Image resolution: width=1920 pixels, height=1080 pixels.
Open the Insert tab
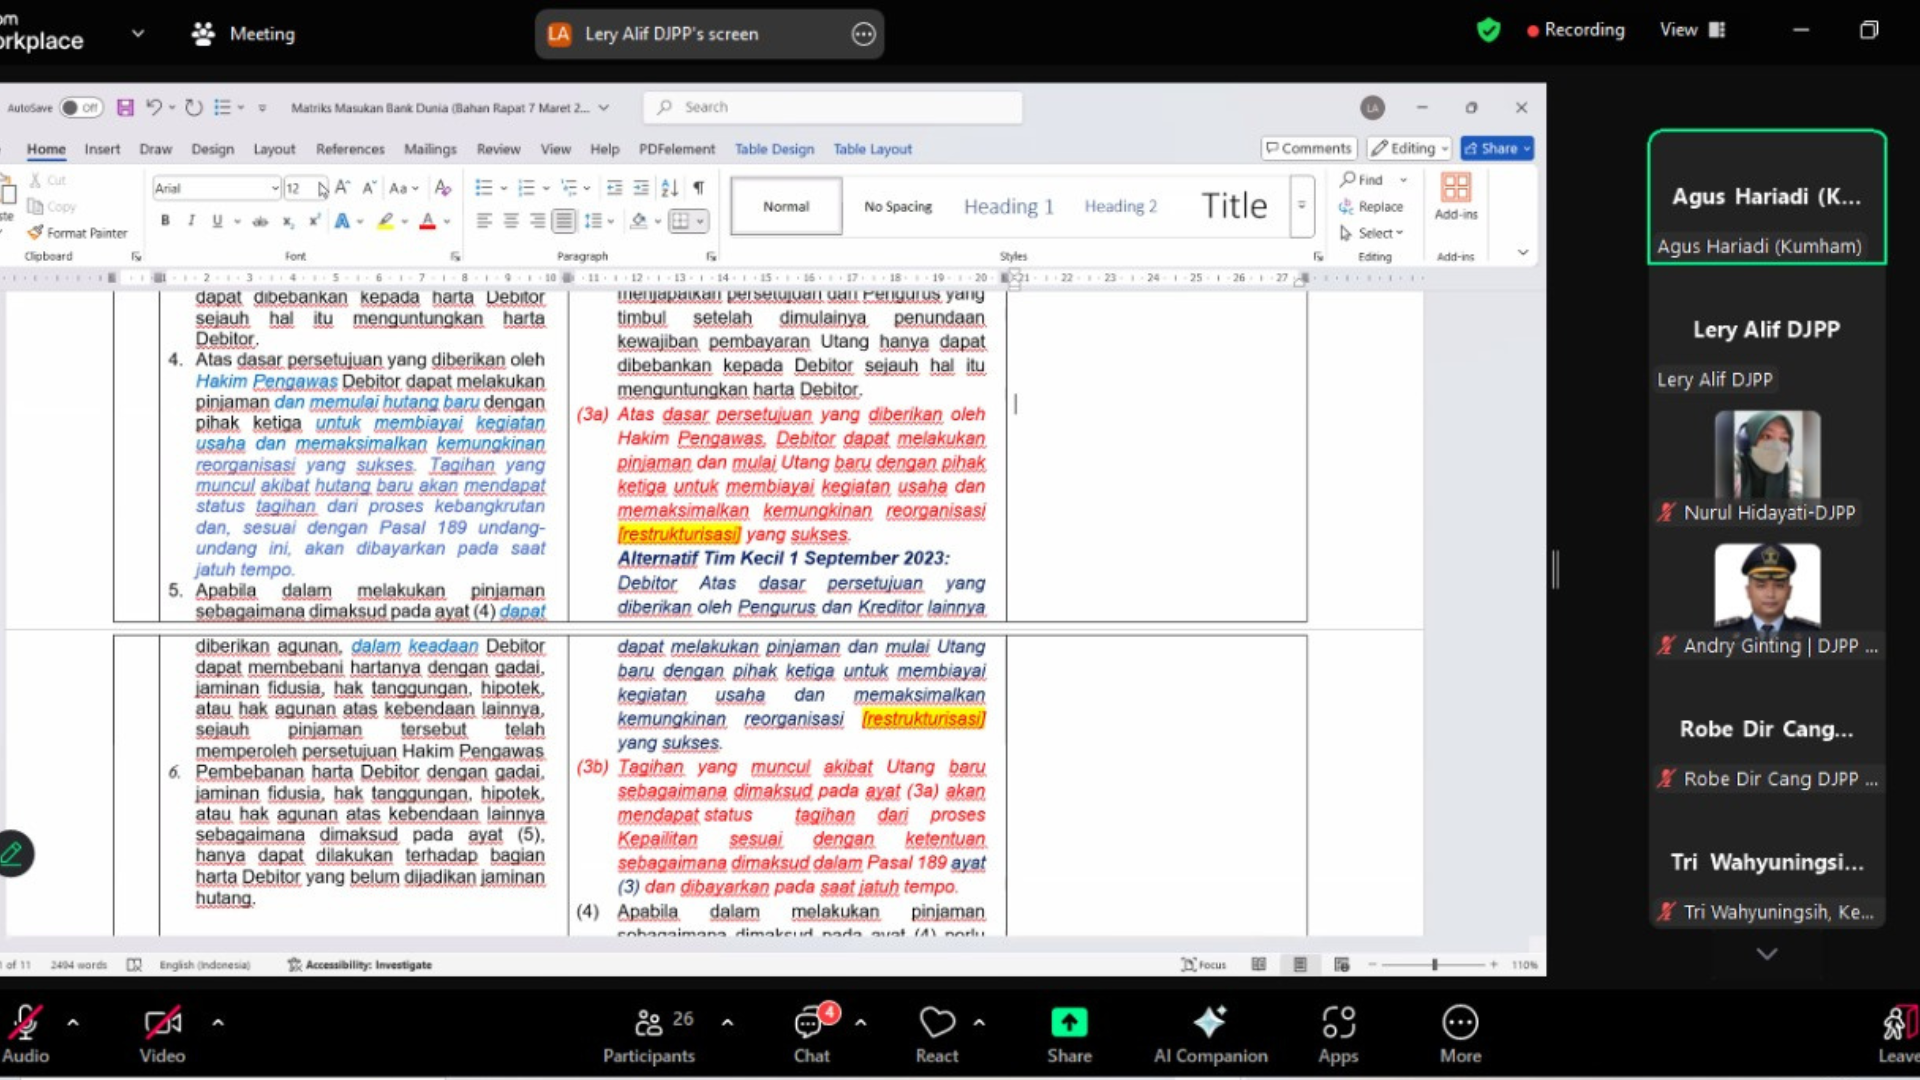[x=102, y=149]
